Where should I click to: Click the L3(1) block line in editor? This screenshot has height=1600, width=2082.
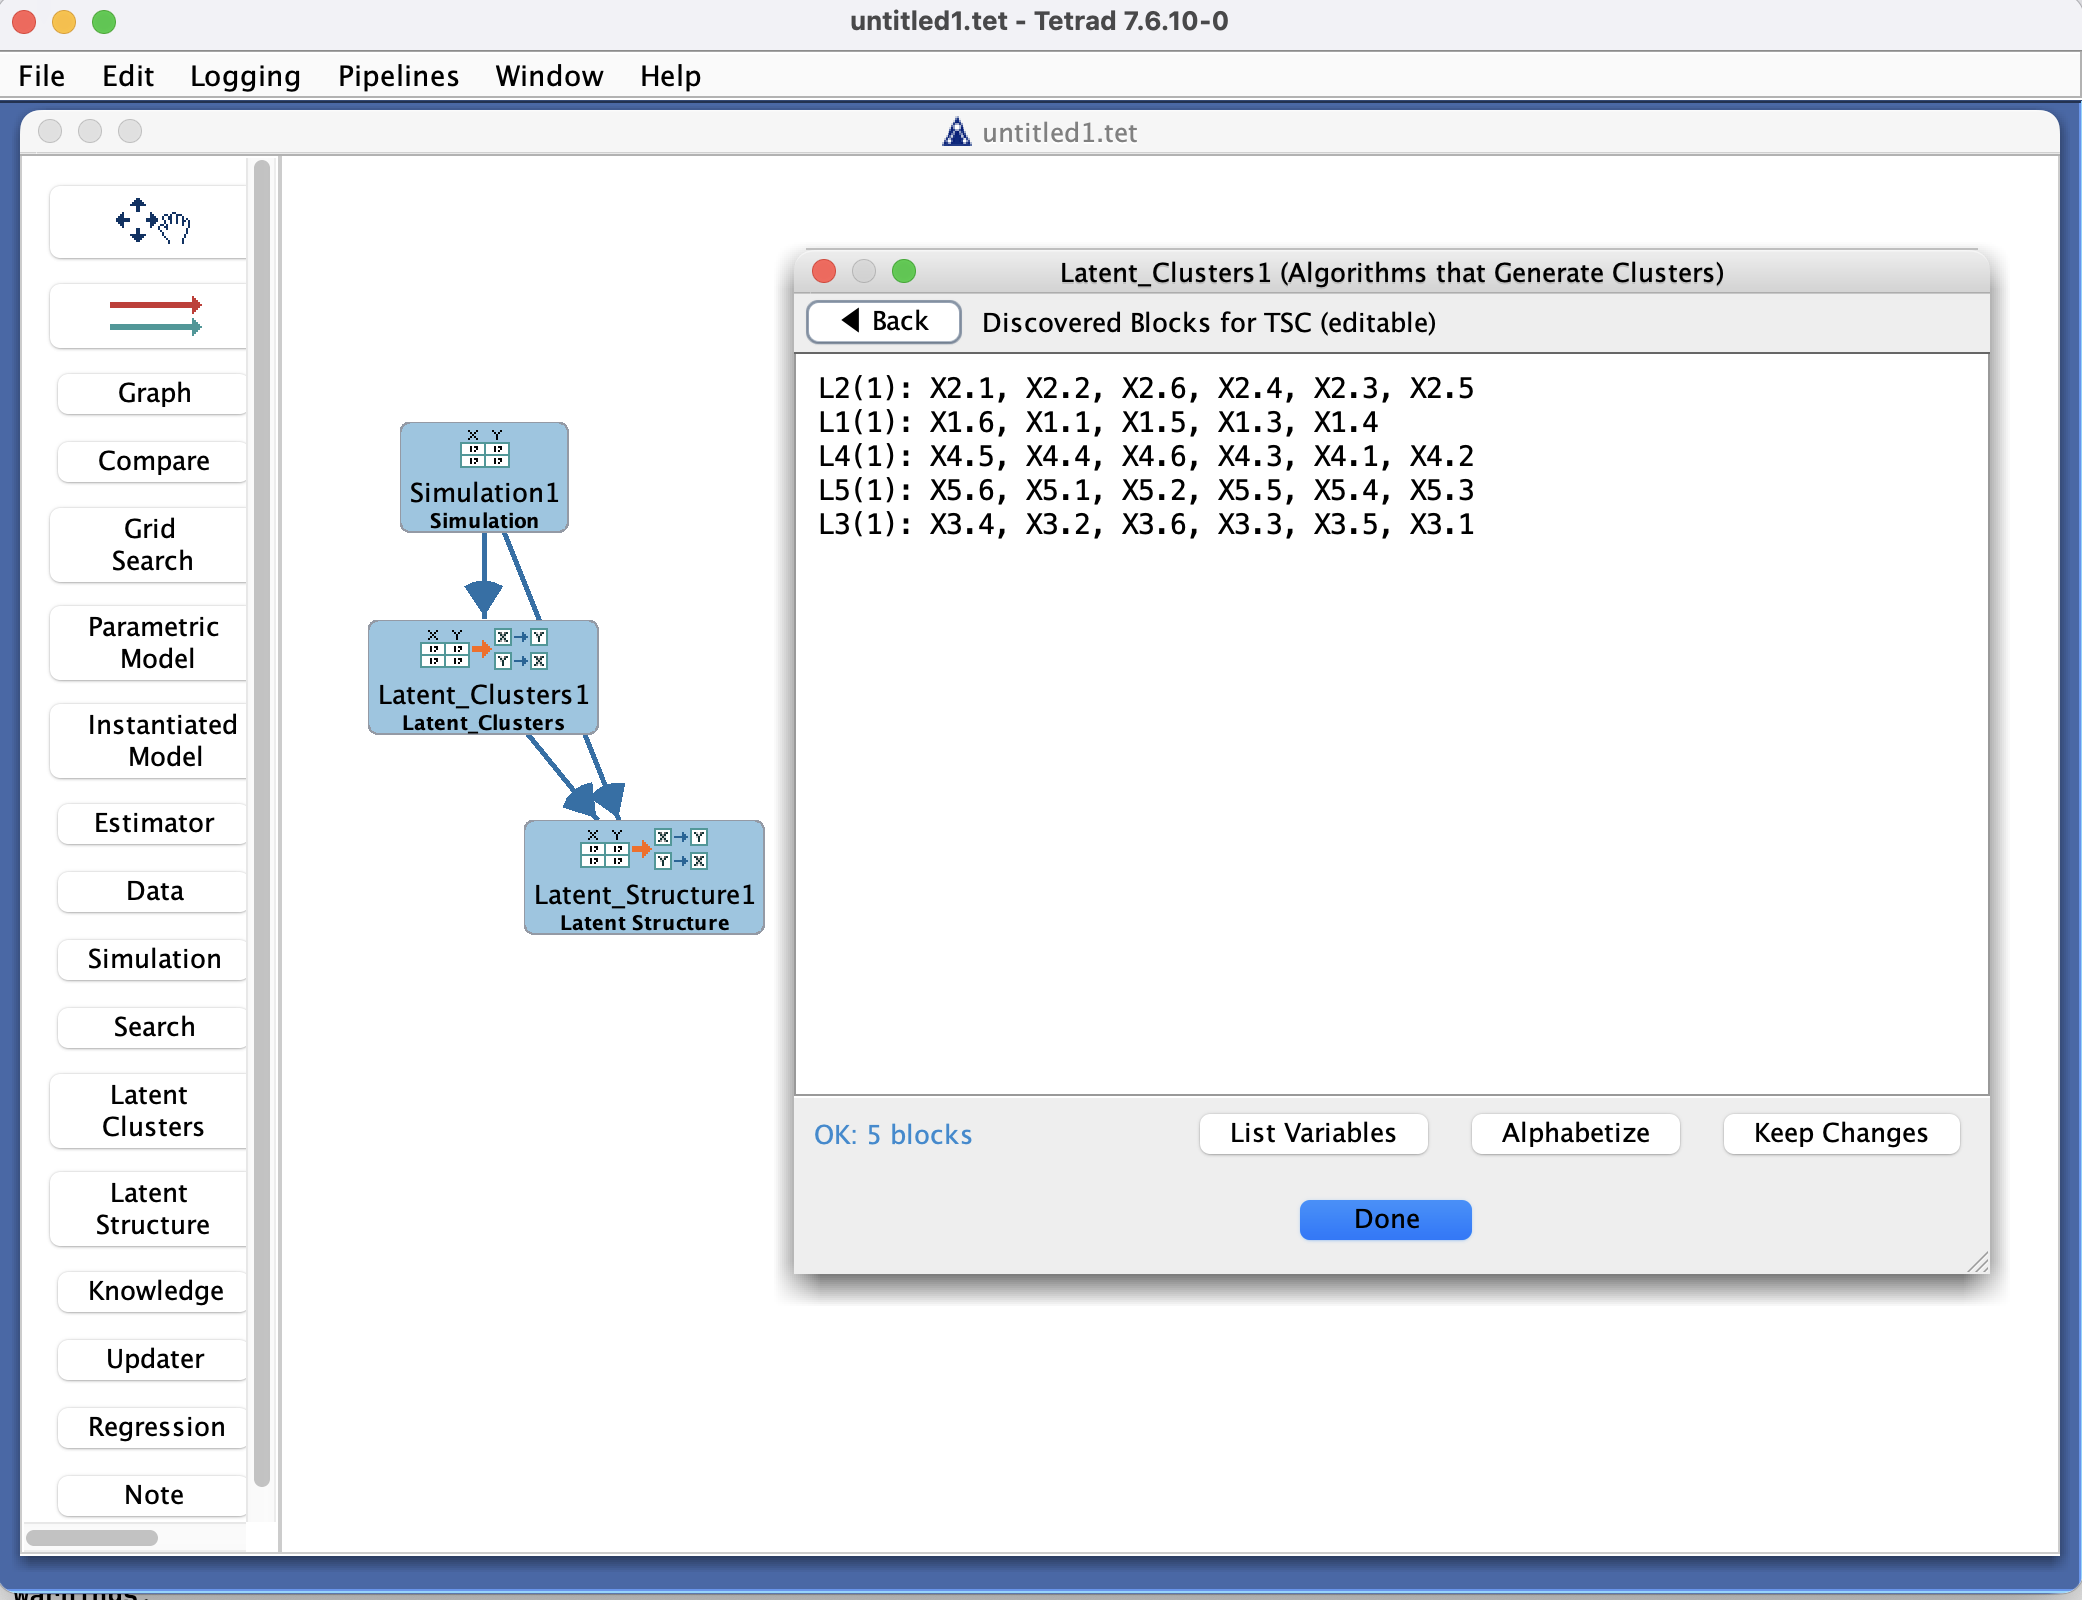[1146, 525]
